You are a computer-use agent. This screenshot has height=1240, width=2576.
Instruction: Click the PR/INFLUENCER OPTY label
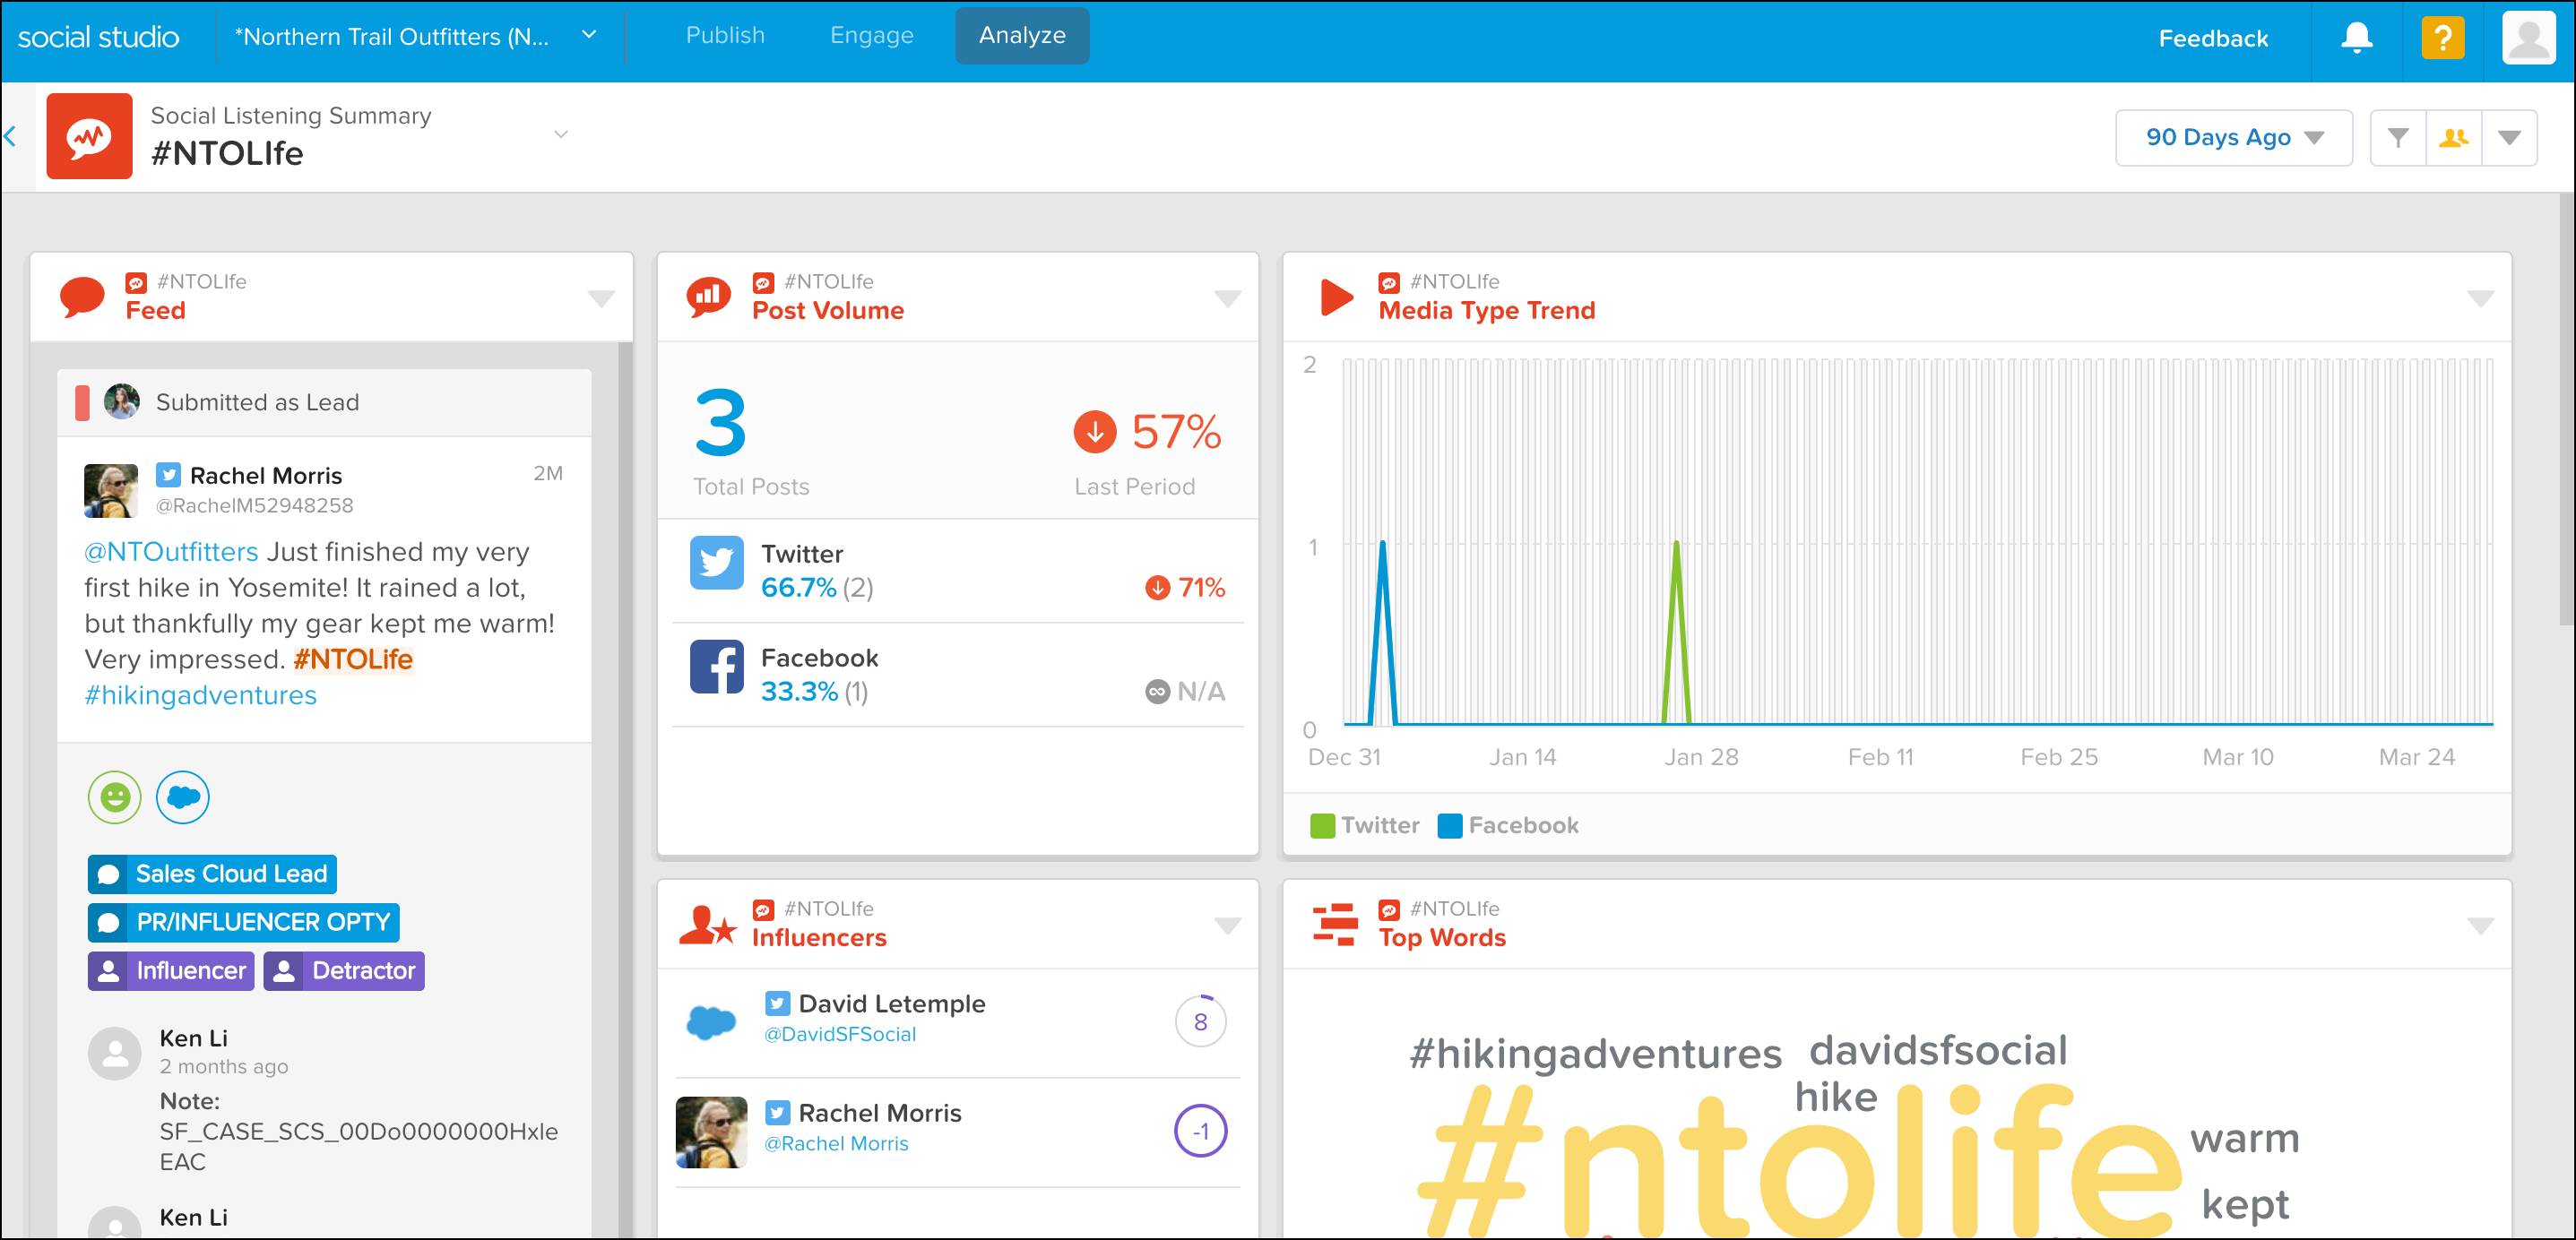coord(243,922)
